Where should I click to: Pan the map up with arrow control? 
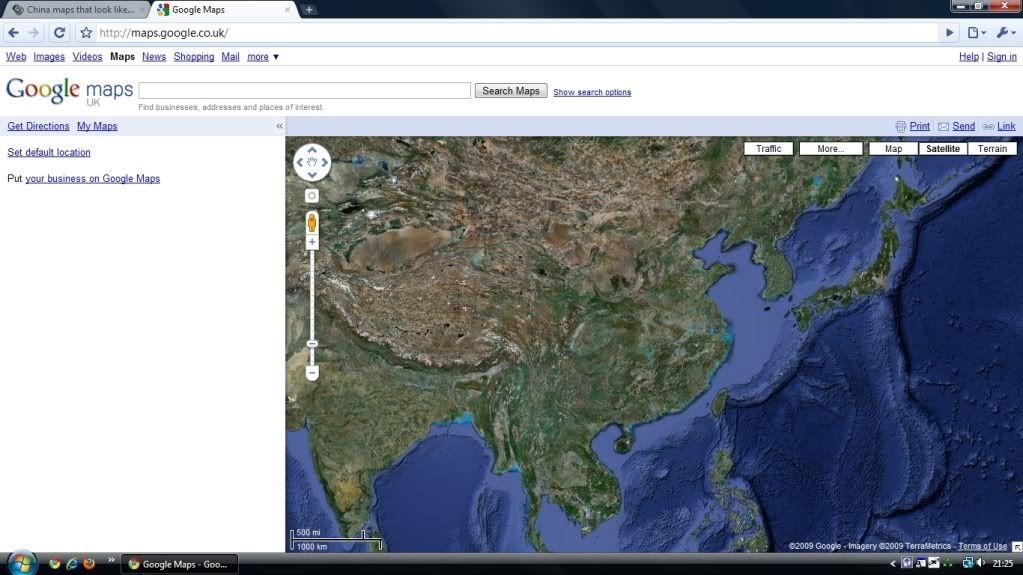312,149
